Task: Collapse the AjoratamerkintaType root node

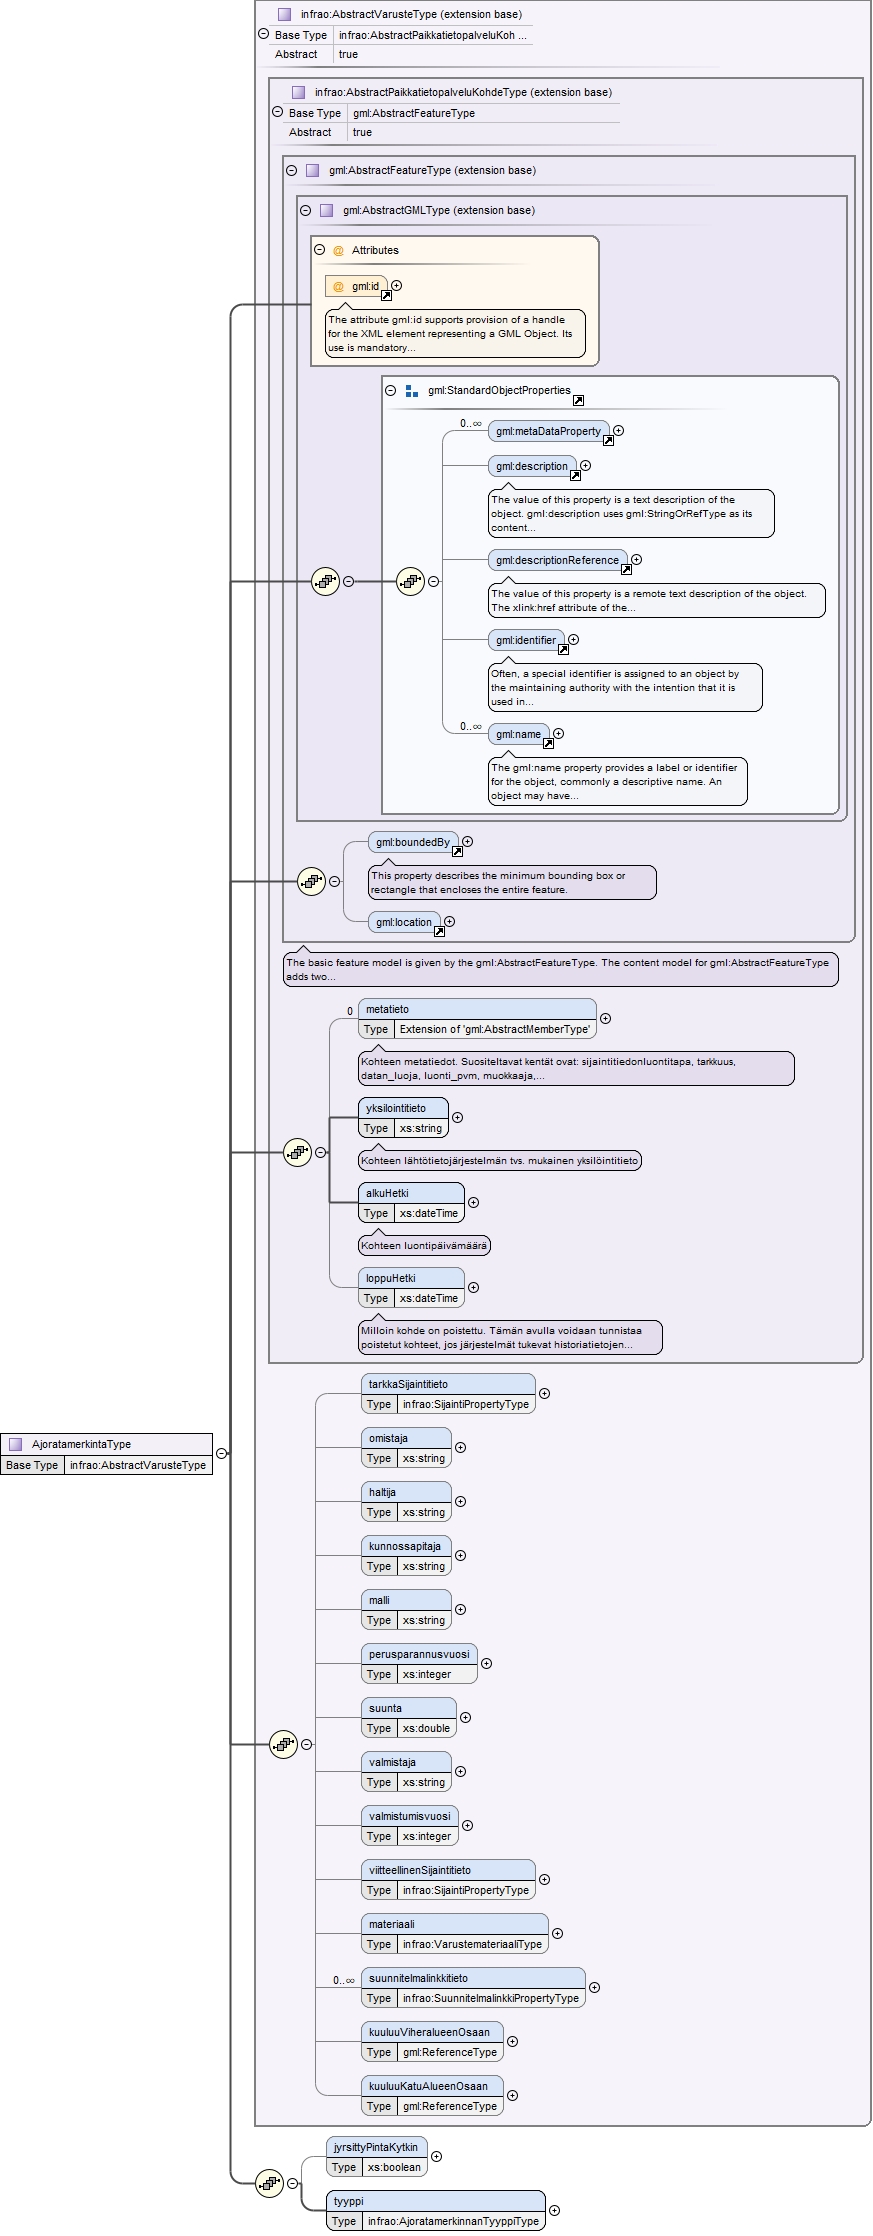Action: click(222, 1454)
